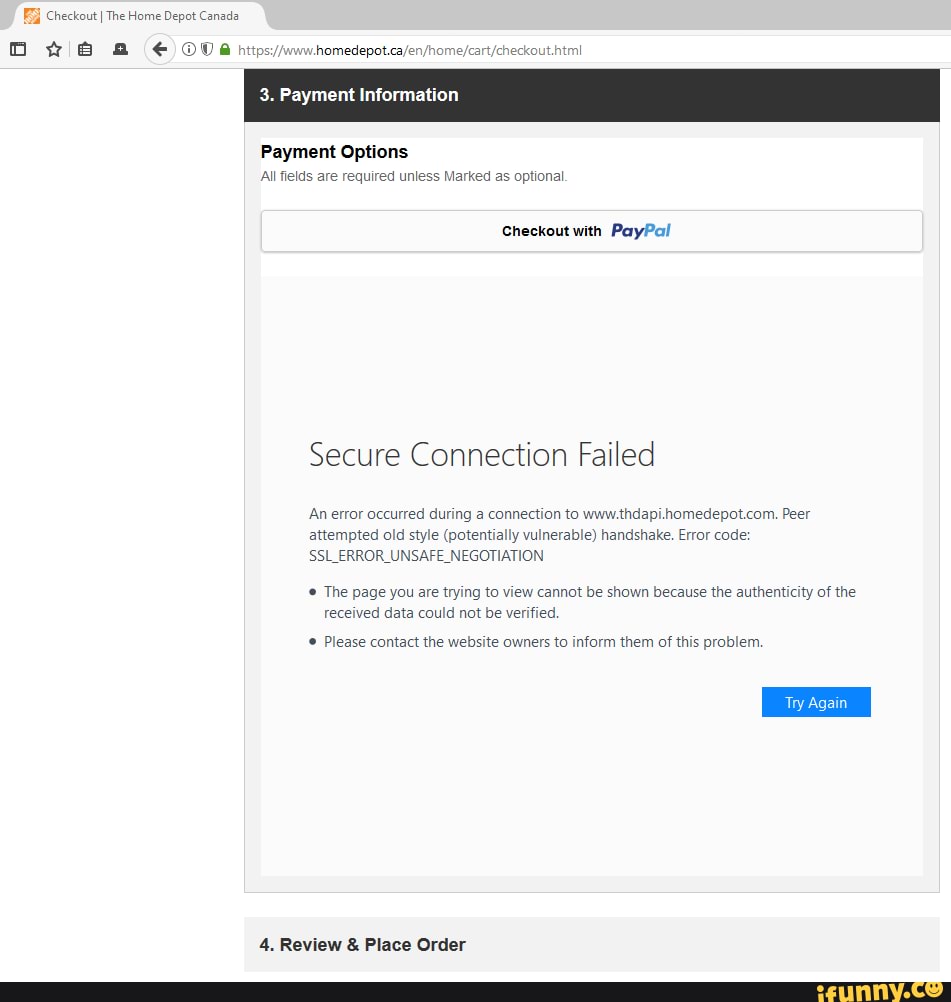Click the SSL_ERROR_UNSAFE_NEGOTIATION error code text

click(426, 555)
